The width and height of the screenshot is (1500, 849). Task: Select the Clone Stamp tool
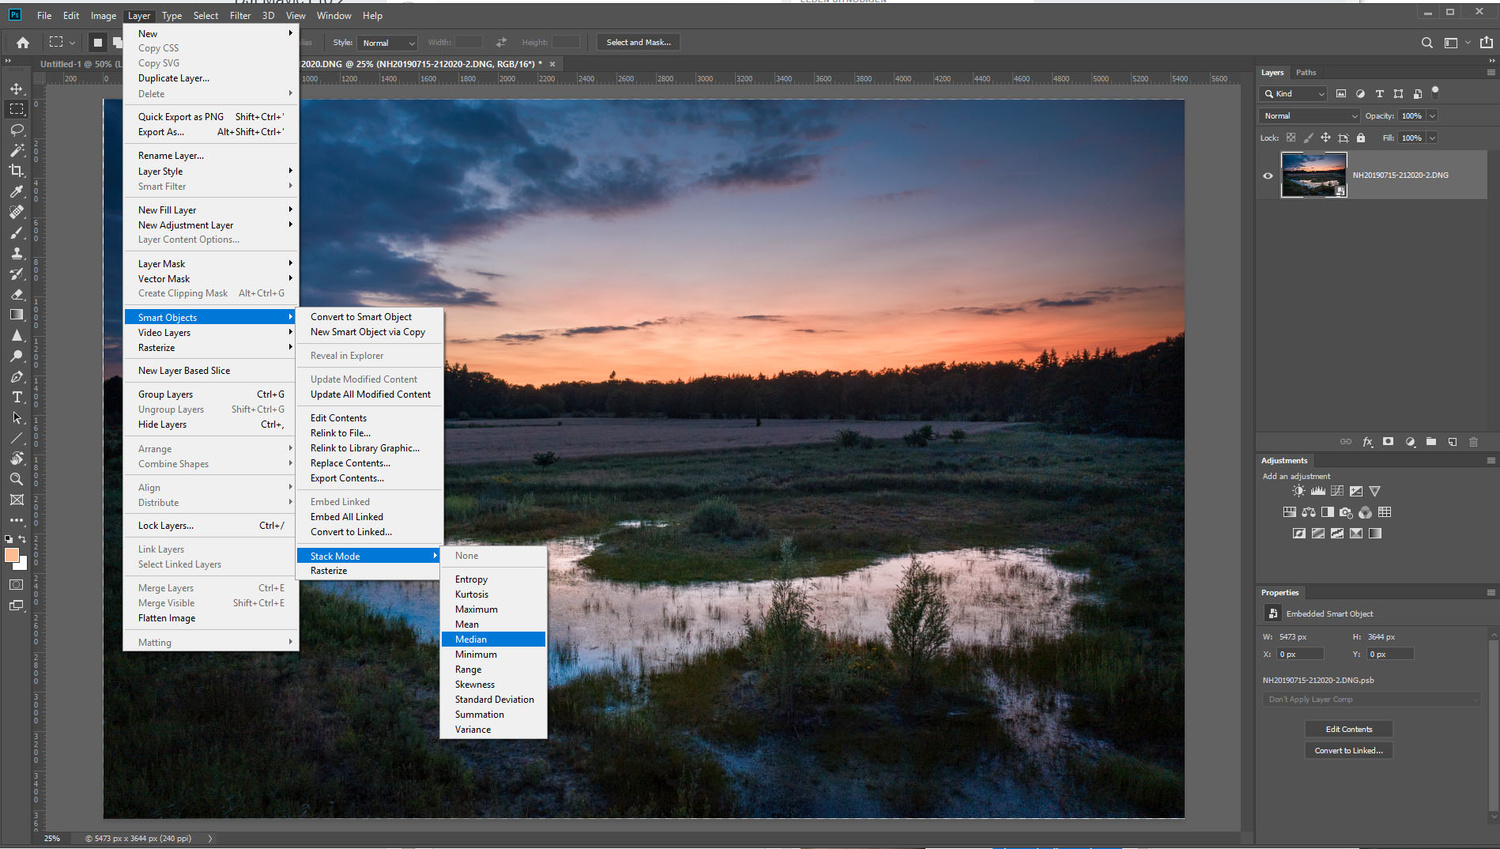(x=17, y=253)
